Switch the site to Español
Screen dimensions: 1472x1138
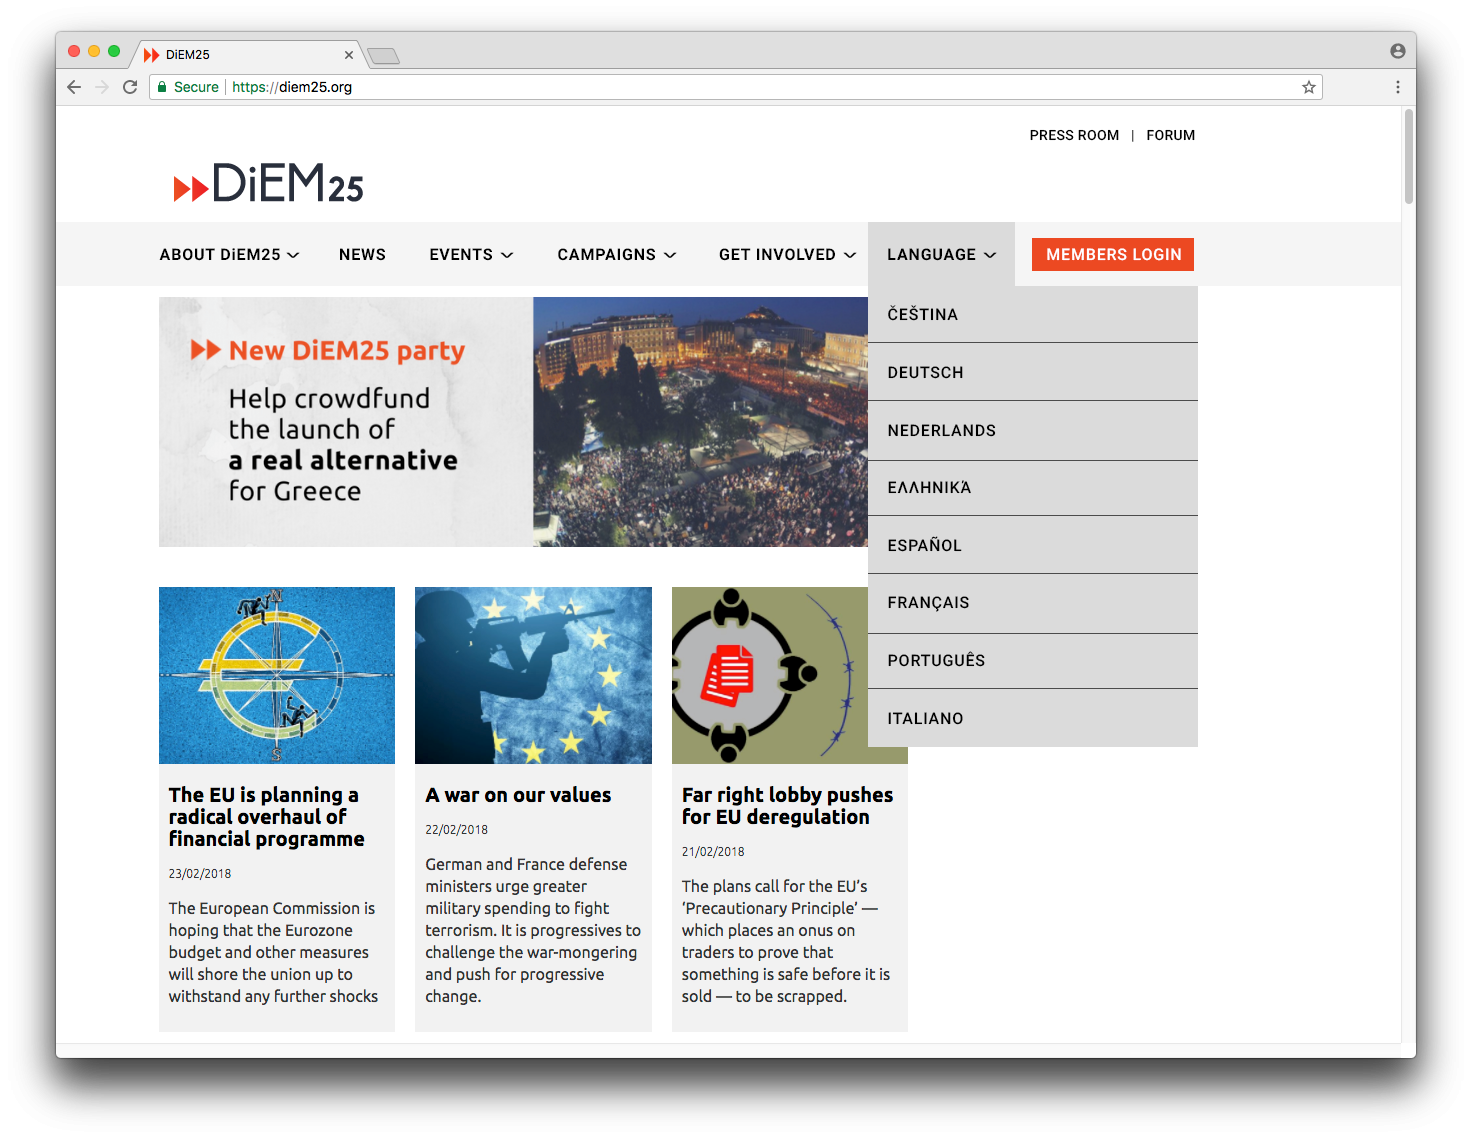click(x=1033, y=545)
